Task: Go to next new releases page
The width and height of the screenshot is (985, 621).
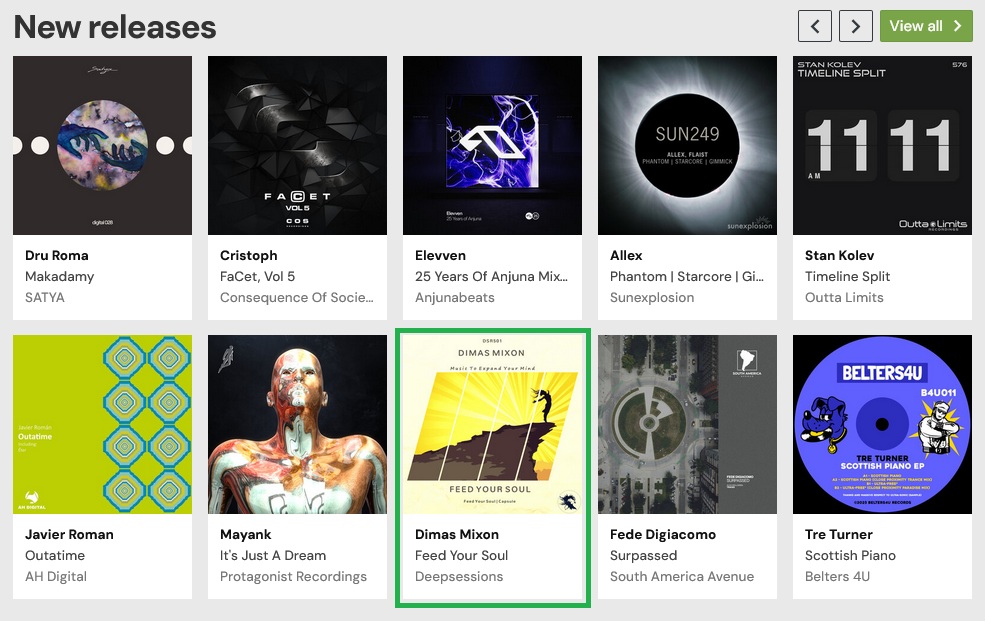Action: 856,26
